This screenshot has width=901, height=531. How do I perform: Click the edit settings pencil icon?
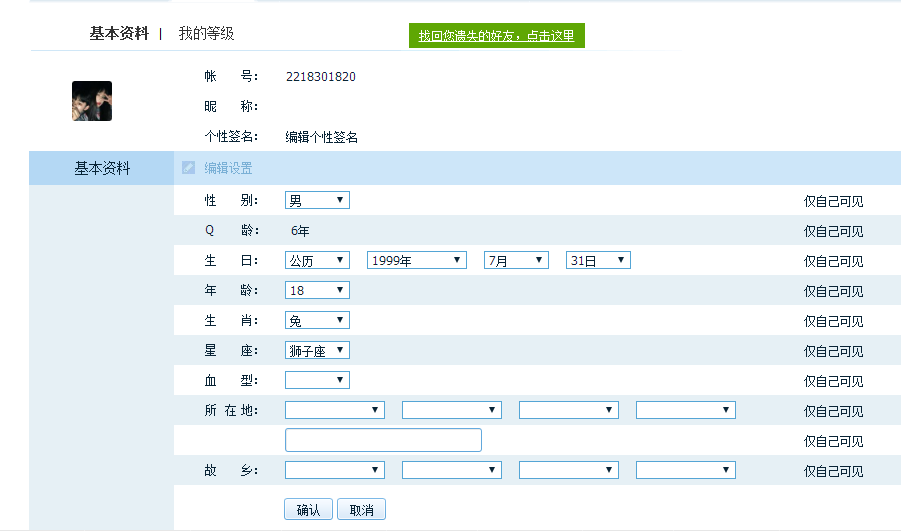pyautogui.click(x=188, y=168)
